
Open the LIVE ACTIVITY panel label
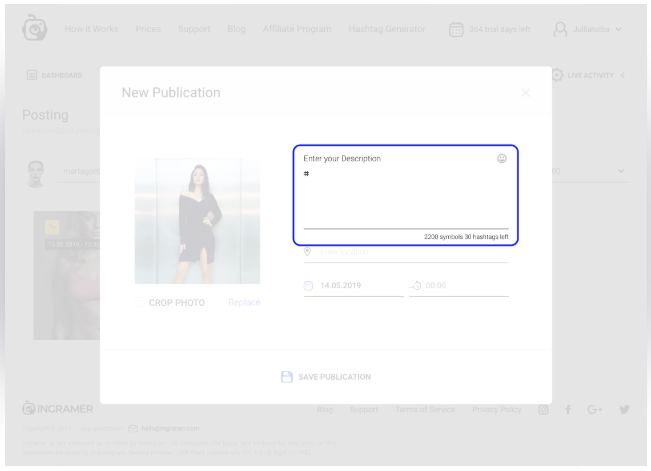(x=590, y=76)
